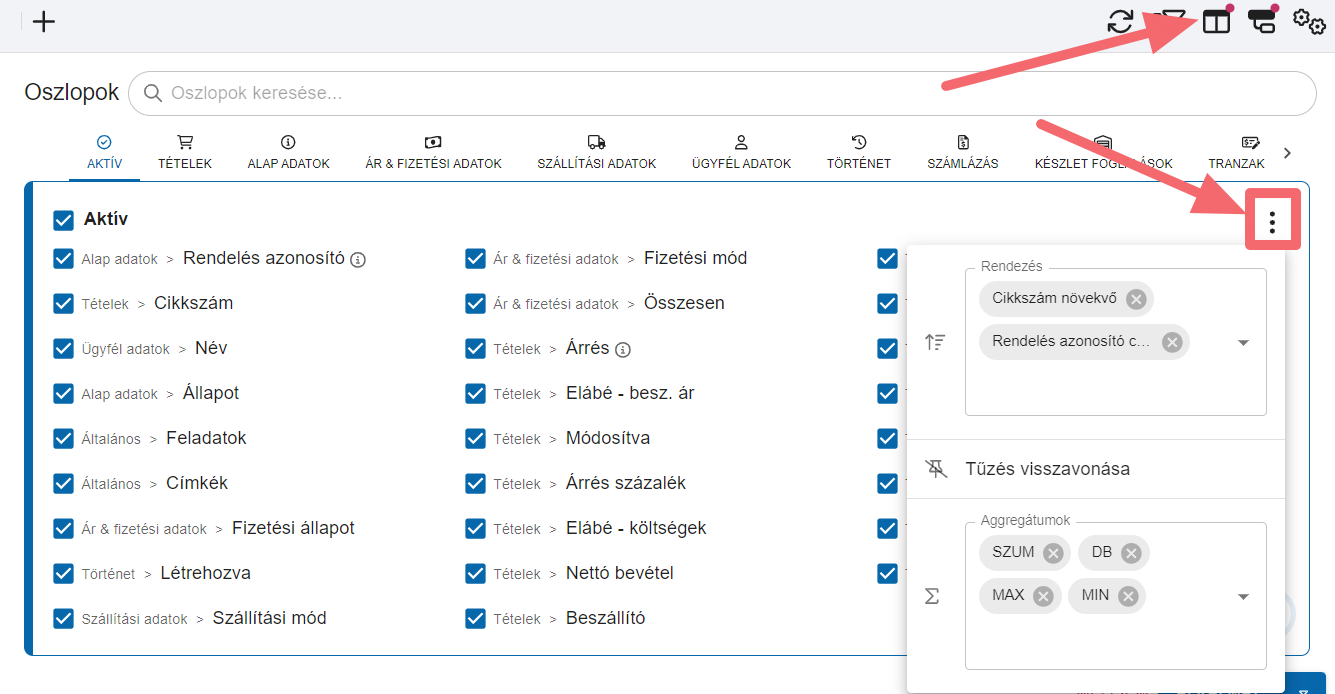
Task: Switch to the Szállítási adatok tab
Action: click(x=596, y=152)
